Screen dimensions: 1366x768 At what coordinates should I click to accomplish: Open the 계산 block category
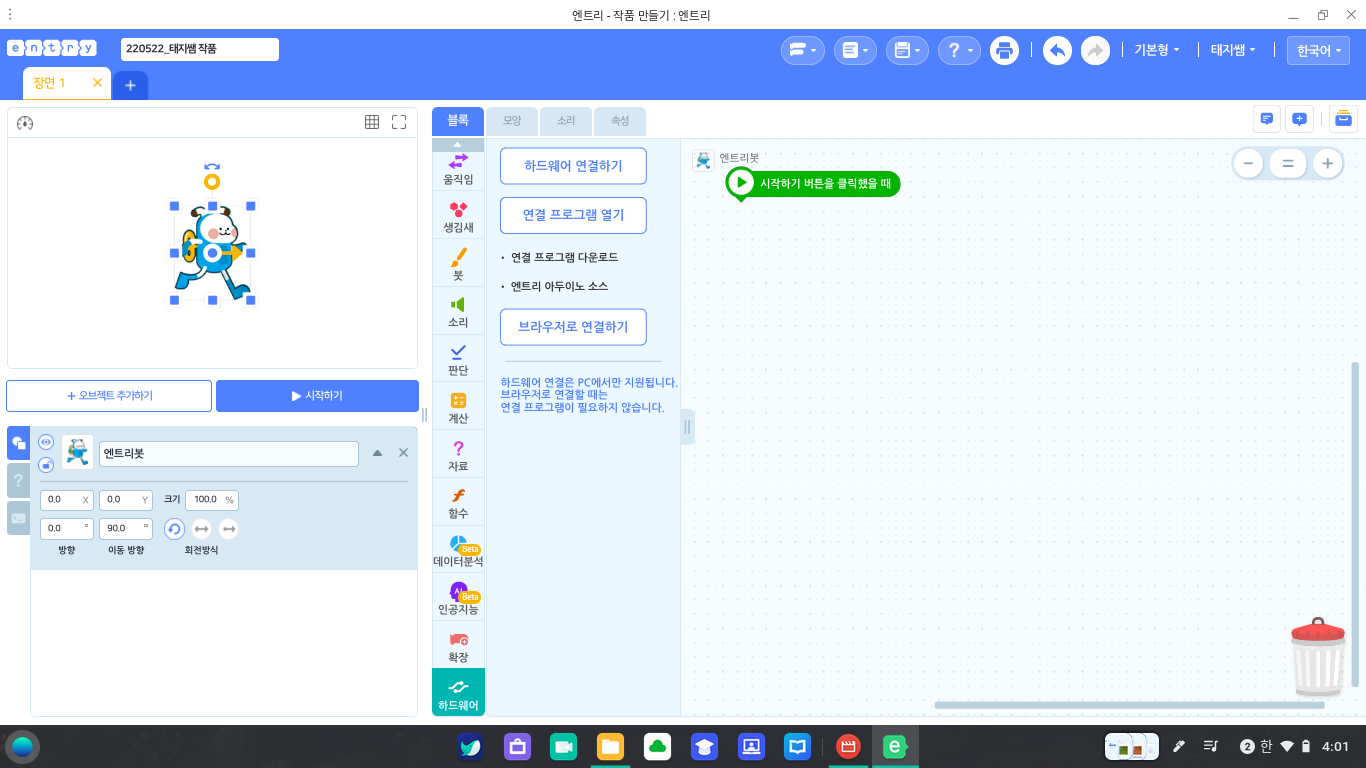click(458, 408)
